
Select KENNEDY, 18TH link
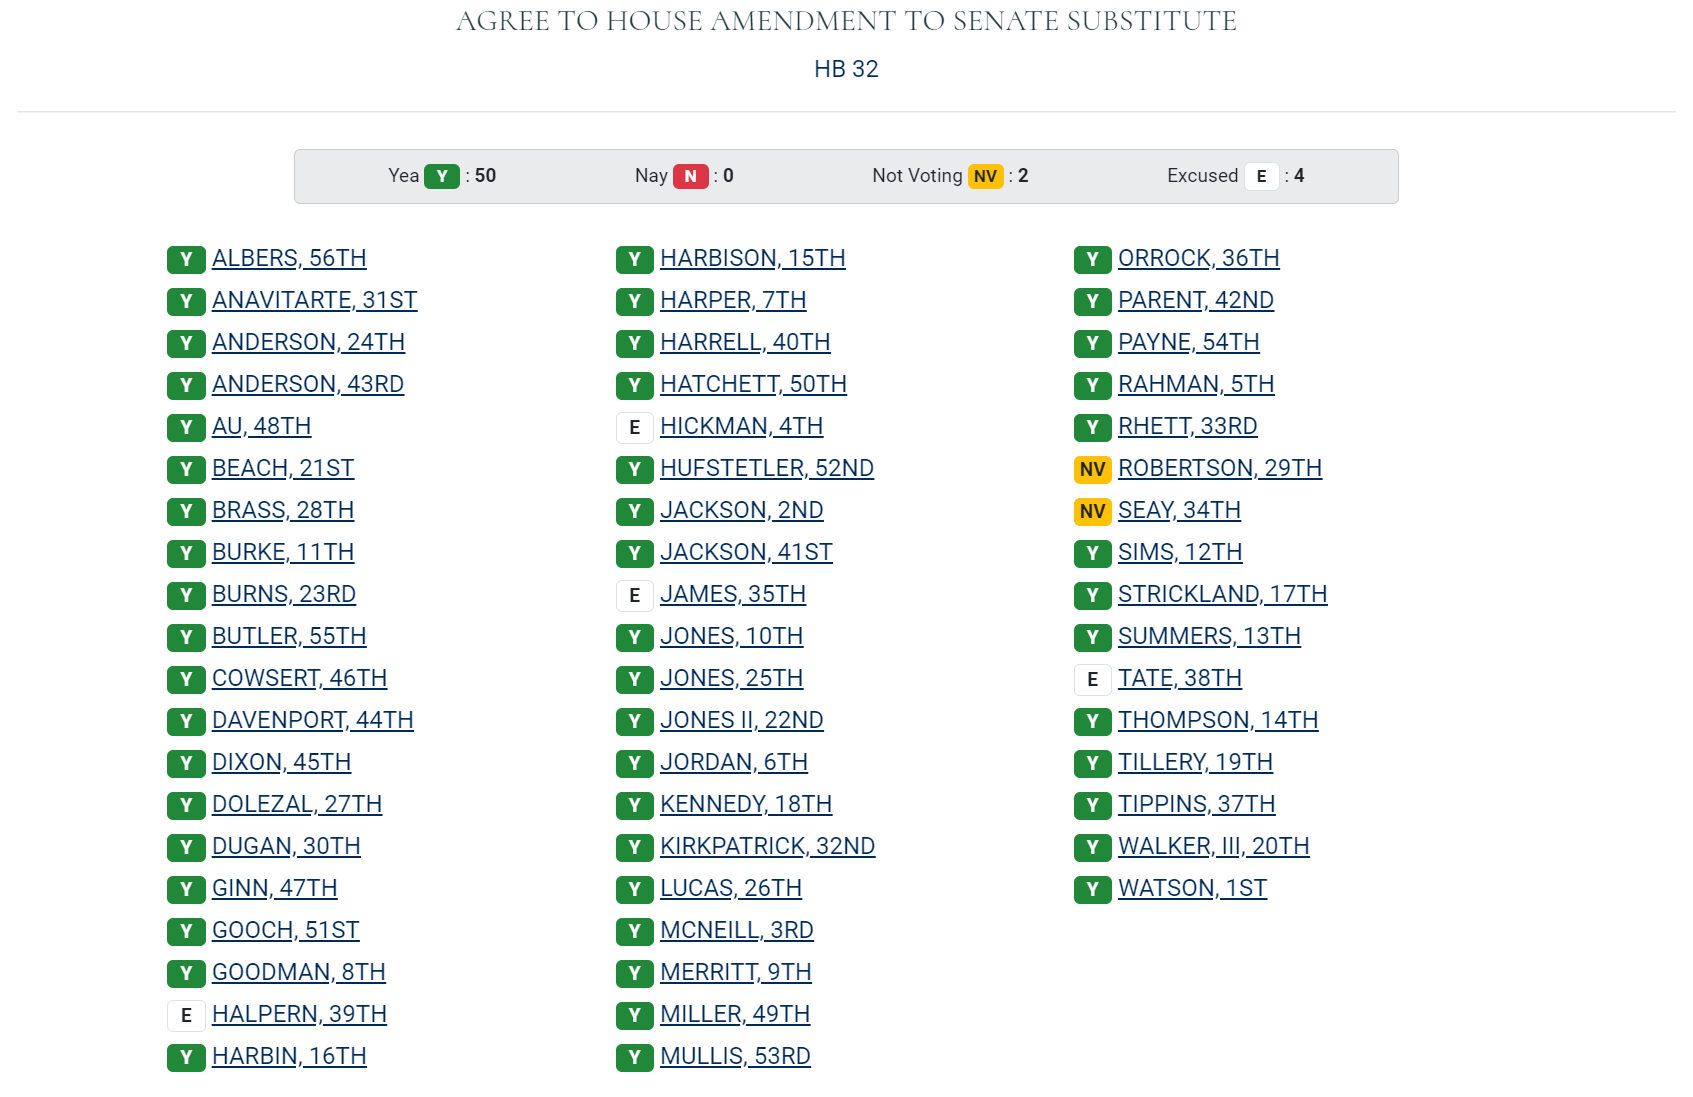pyautogui.click(x=746, y=804)
